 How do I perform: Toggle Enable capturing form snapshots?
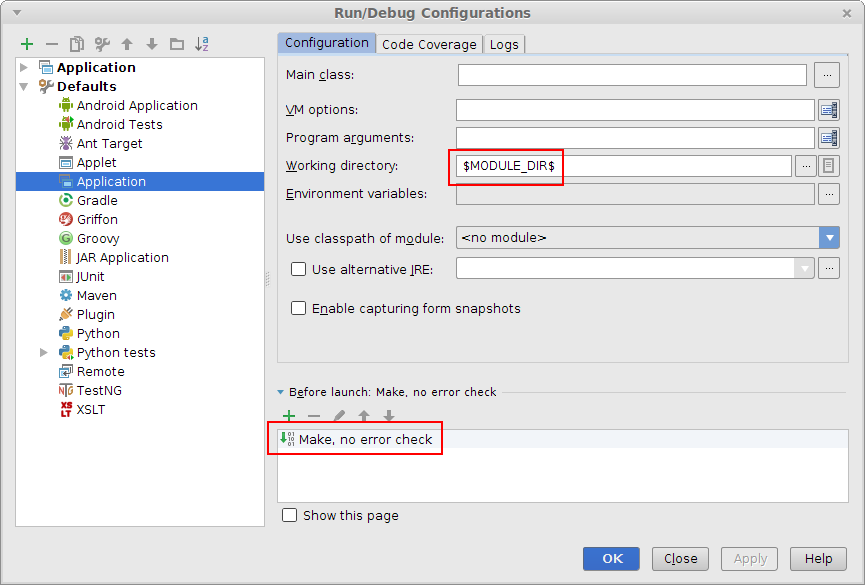click(x=298, y=309)
